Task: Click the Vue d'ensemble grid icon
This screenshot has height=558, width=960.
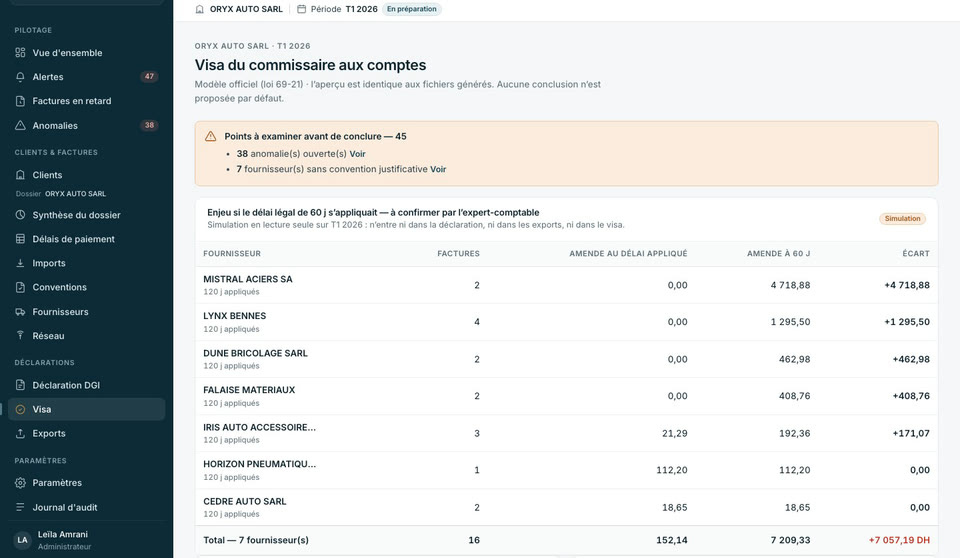Action: click(x=20, y=53)
